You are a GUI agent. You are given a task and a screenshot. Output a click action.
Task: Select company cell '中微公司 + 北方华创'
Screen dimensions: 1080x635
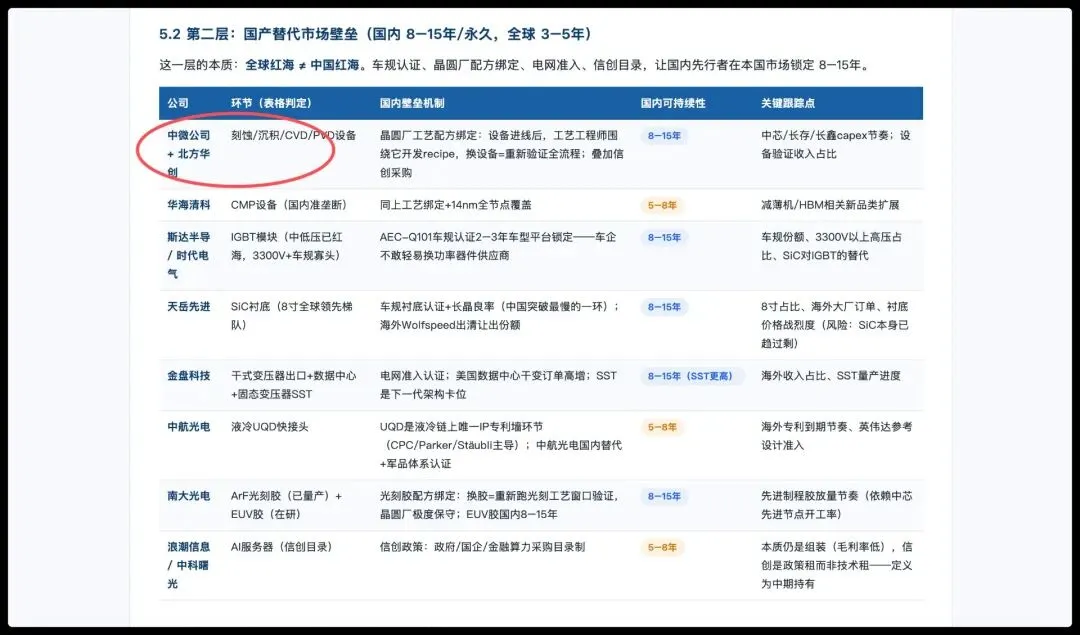(189, 154)
